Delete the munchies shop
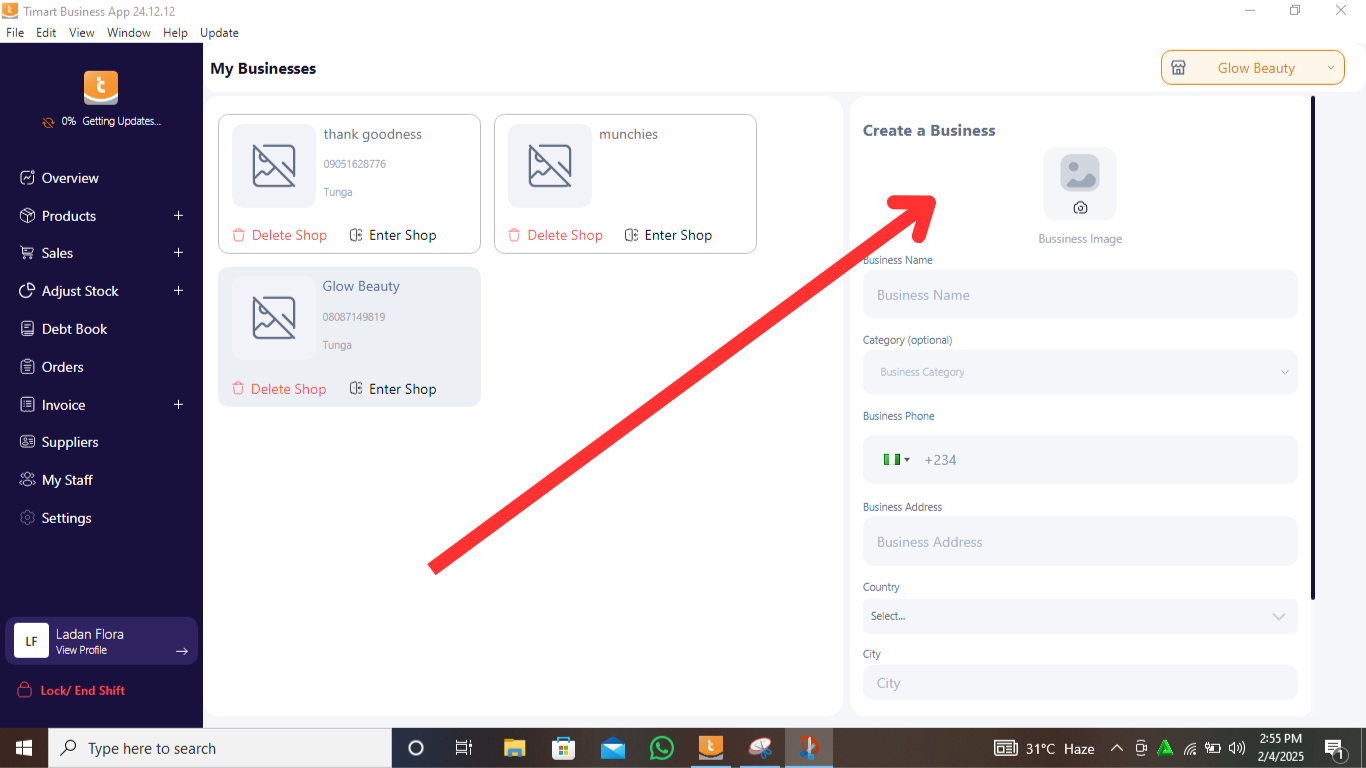The height and width of the screenshot is (768, 1366). [x=555, y=235]
